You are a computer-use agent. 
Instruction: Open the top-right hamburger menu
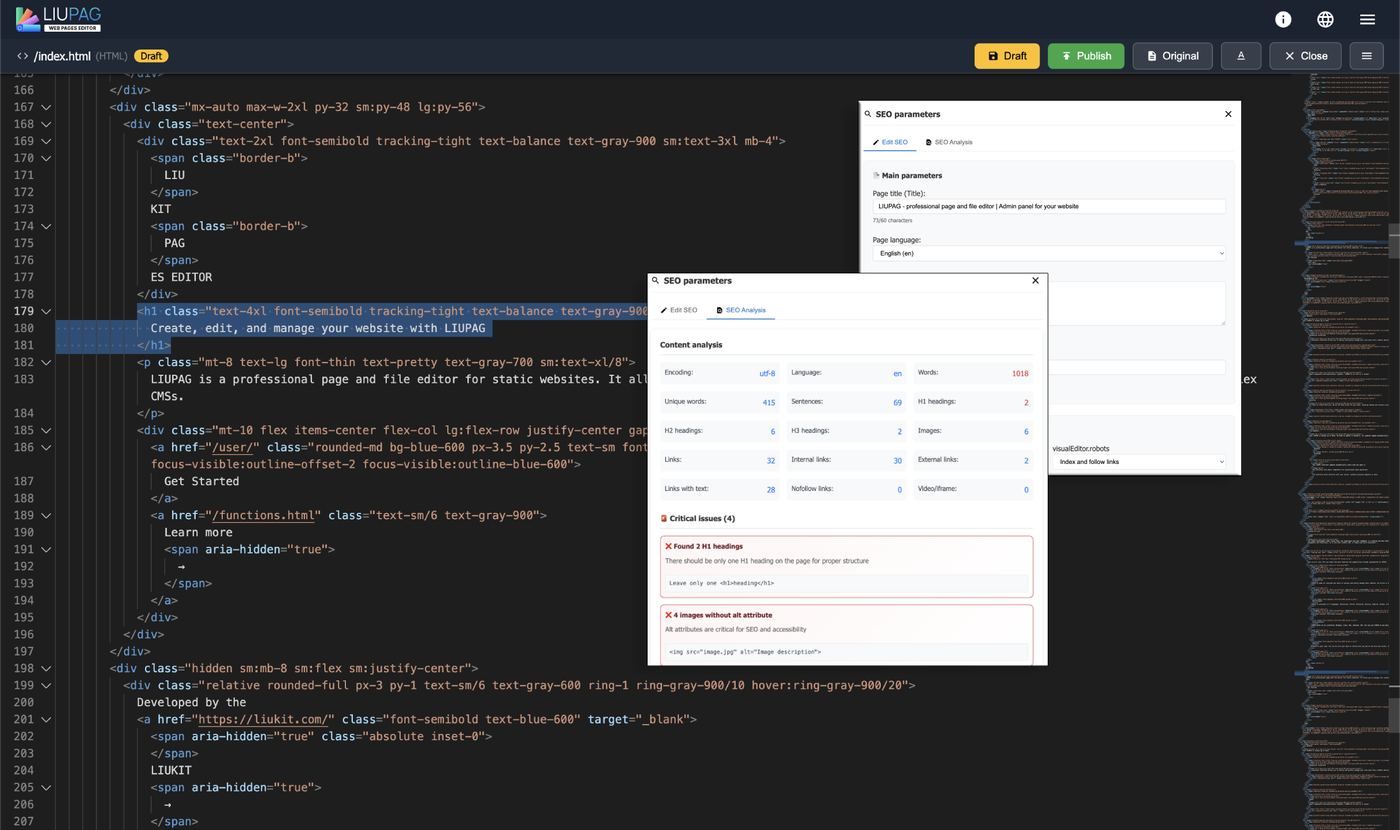[1367, 20]
